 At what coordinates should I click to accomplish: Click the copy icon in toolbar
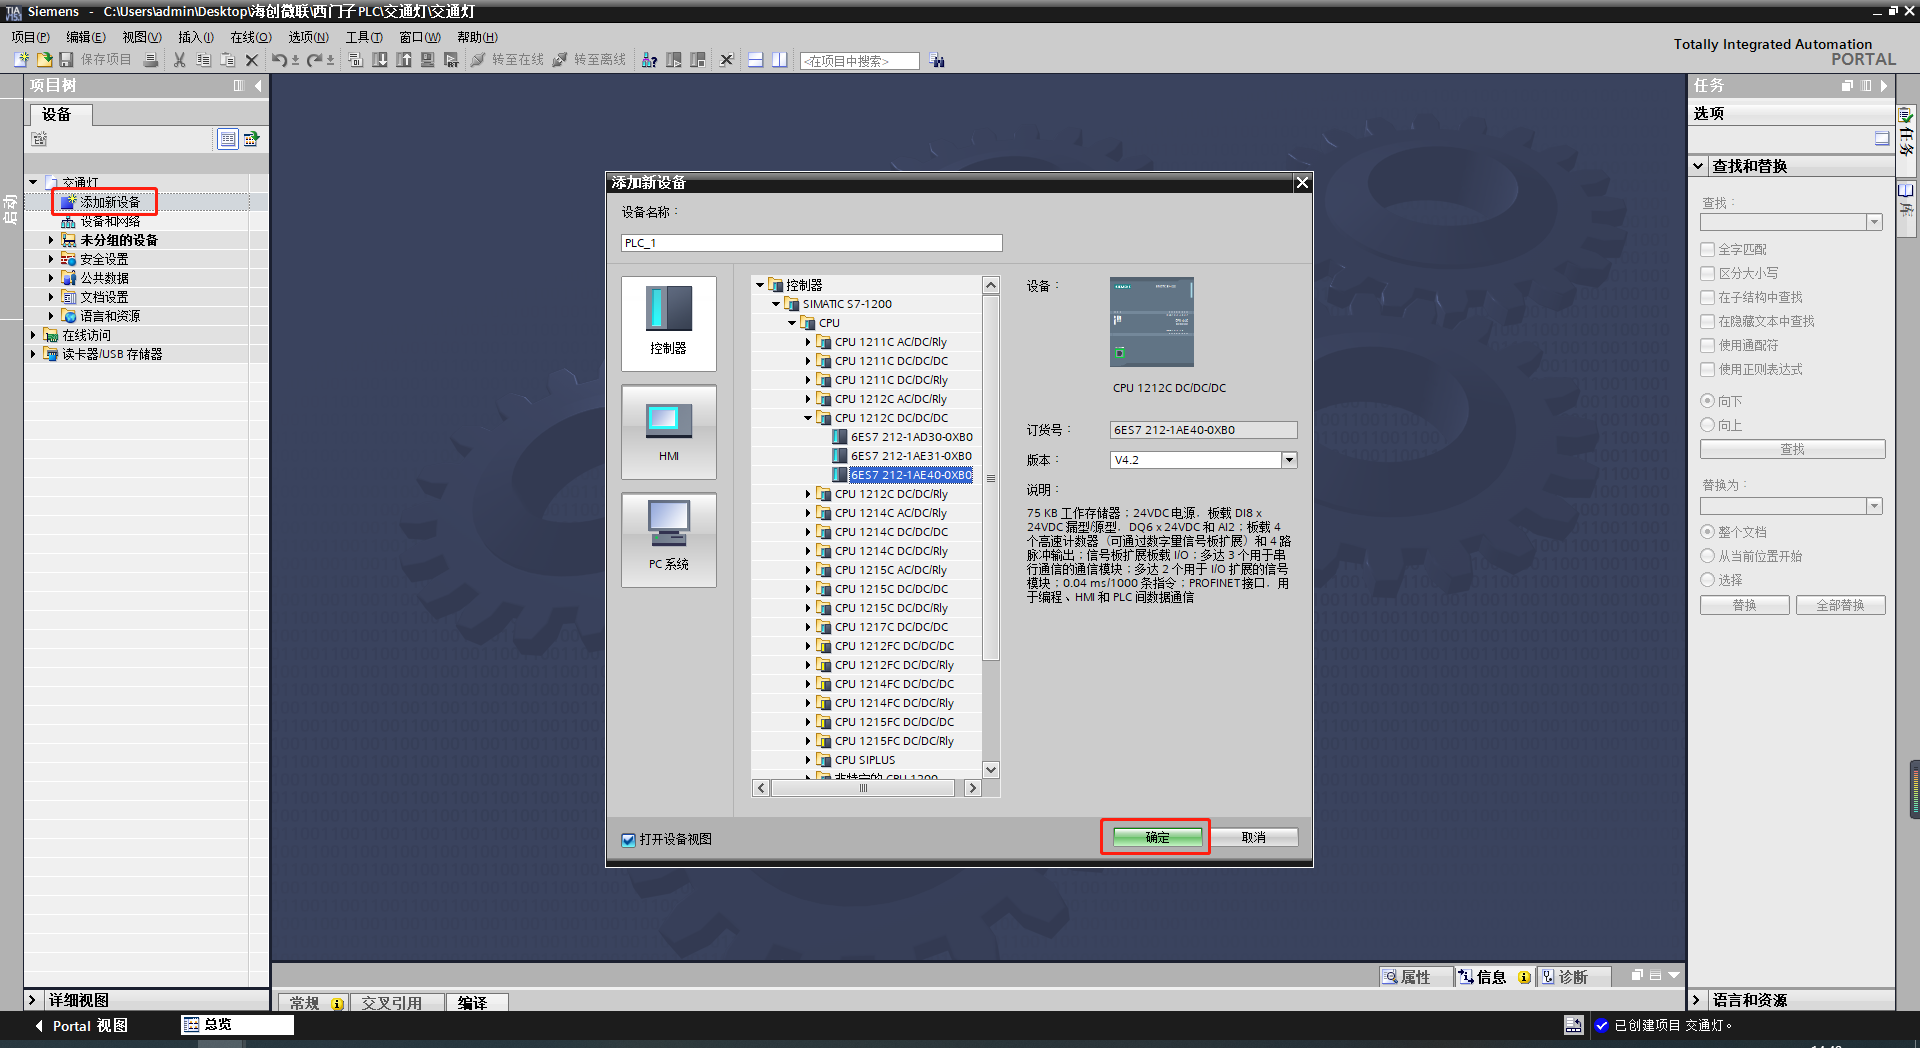pos(203,60)
